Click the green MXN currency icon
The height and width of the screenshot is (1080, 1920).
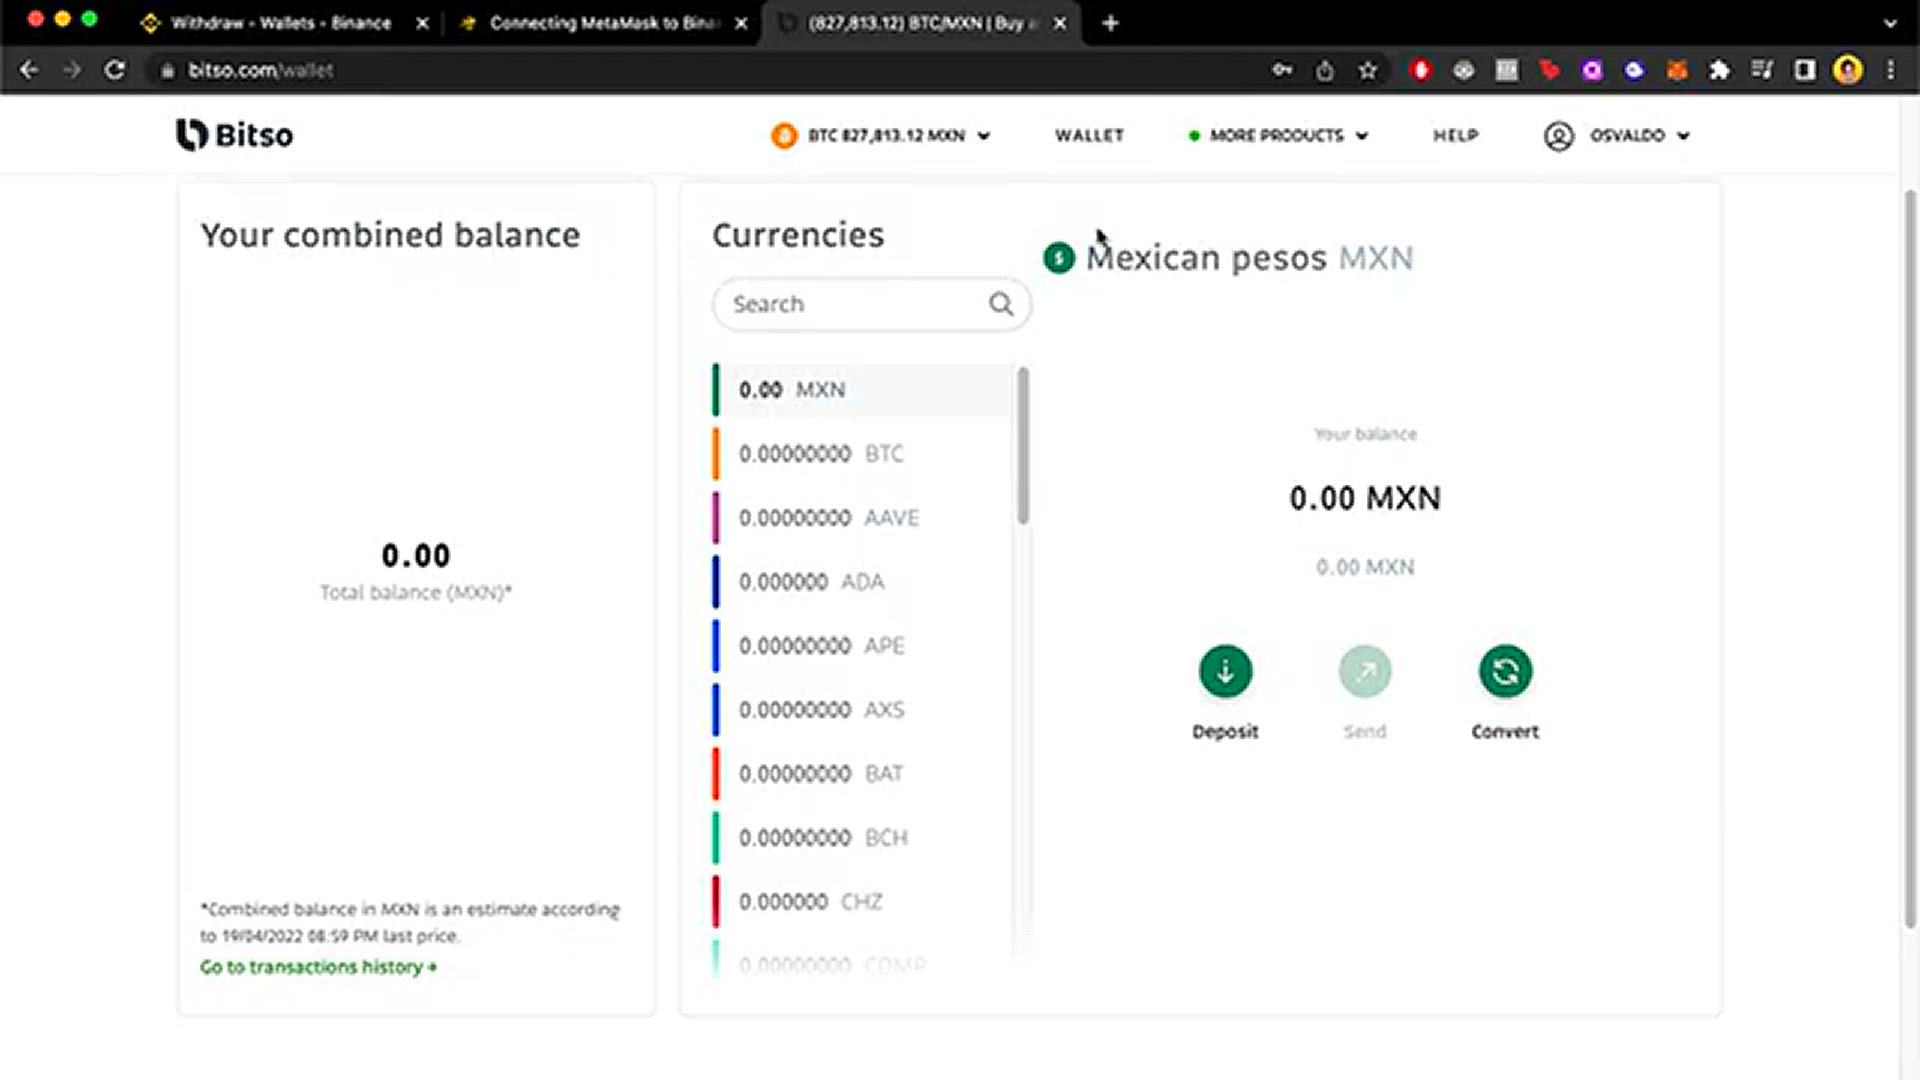1058,258
